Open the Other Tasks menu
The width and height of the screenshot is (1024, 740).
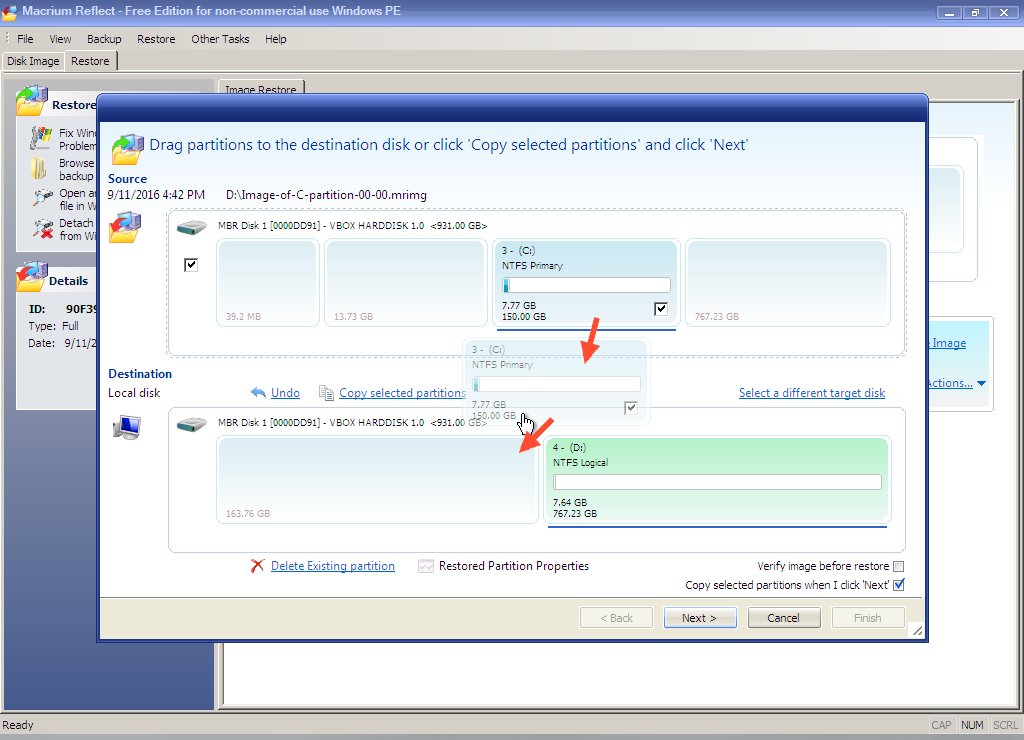click(218, 39)
